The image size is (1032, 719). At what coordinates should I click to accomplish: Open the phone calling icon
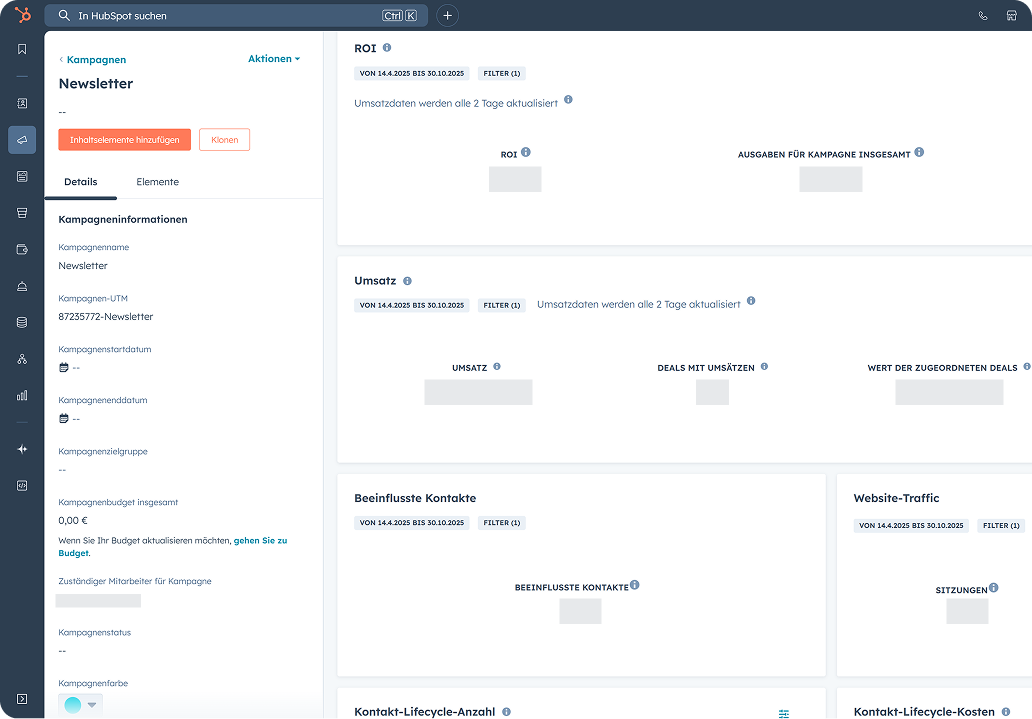coord(983,16)
